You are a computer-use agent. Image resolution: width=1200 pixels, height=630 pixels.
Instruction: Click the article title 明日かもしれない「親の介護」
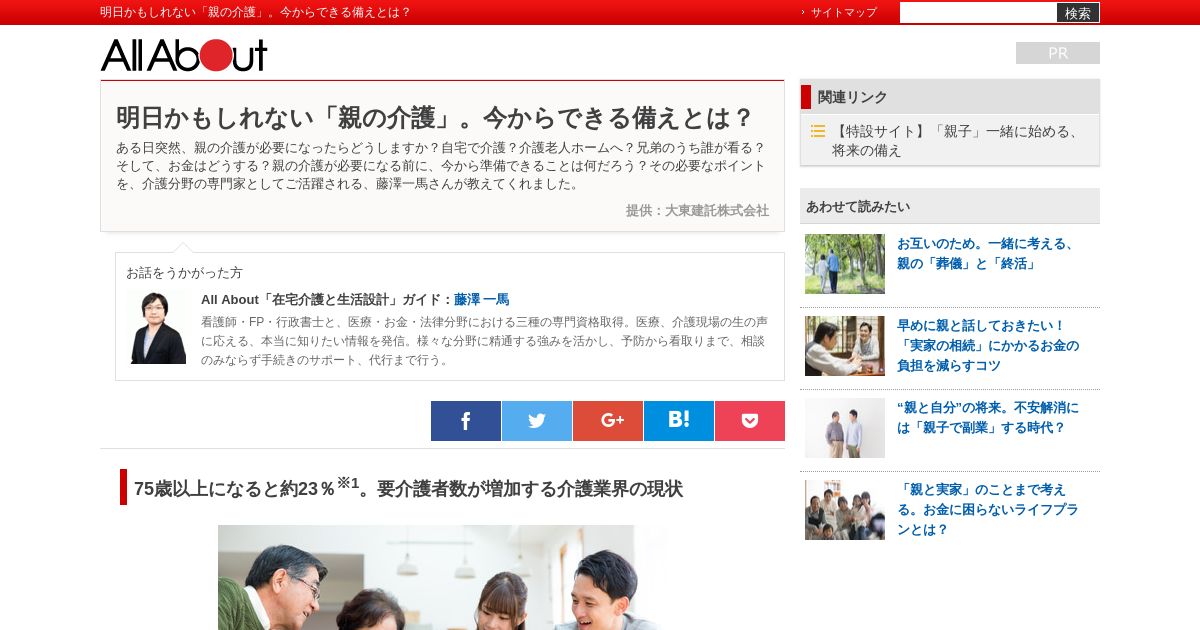[x=434, y=117]
